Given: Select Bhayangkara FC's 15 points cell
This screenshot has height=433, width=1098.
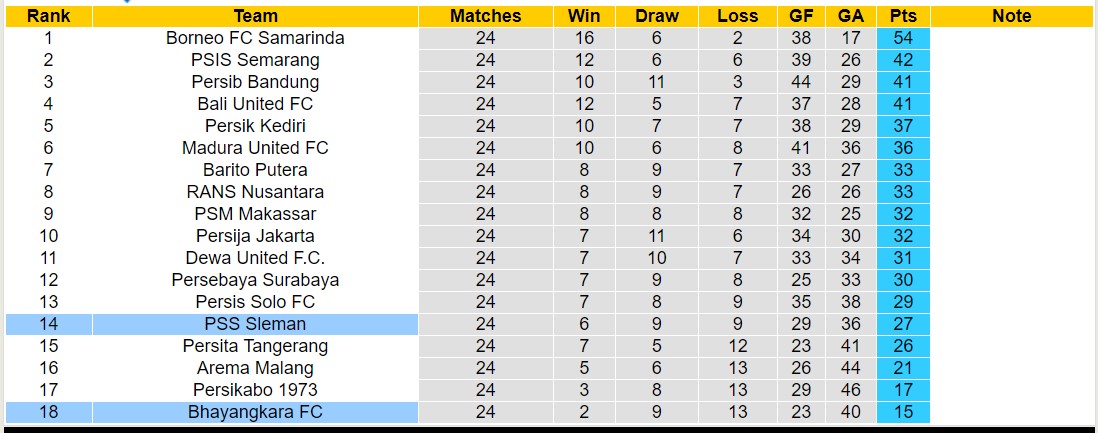Looking at the screenshot, I should click(x=903, y=412).
